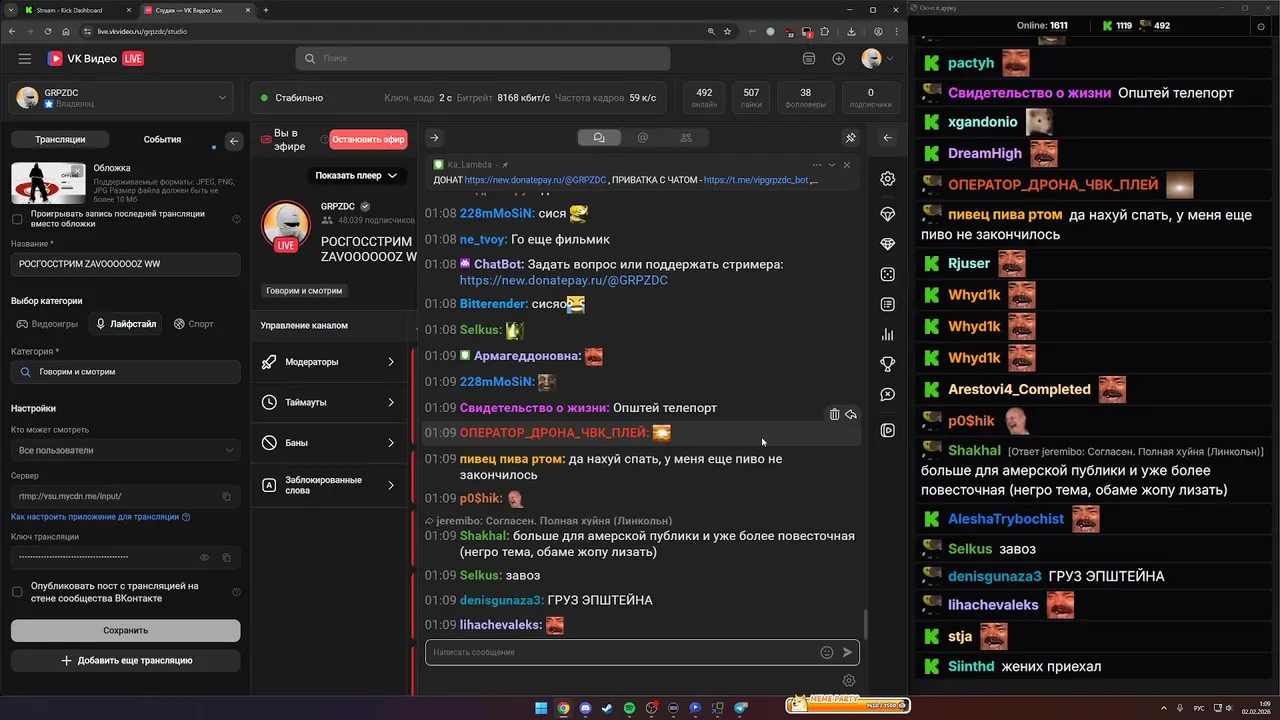The width and height of the screenshot is (1280, 720).
Task: Collapse chat with right-arrow icon
Action: coord(434,138)
